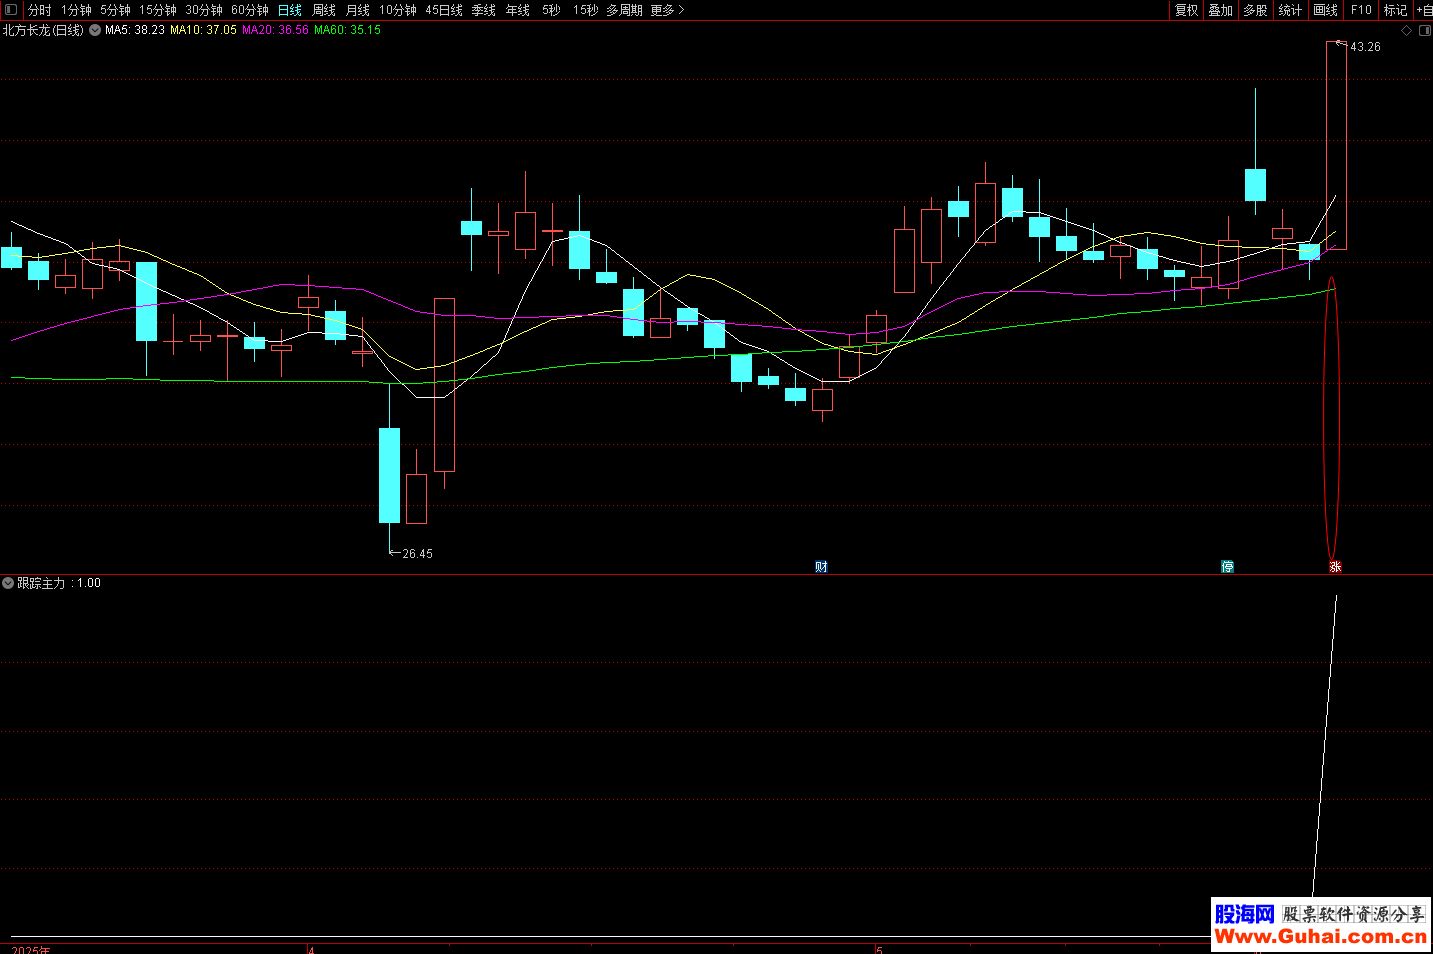The height and width of the screenshot is (954, 1433).
Task: Open F10 company info
Action: pyautogui.click(x=1361, y=10)
